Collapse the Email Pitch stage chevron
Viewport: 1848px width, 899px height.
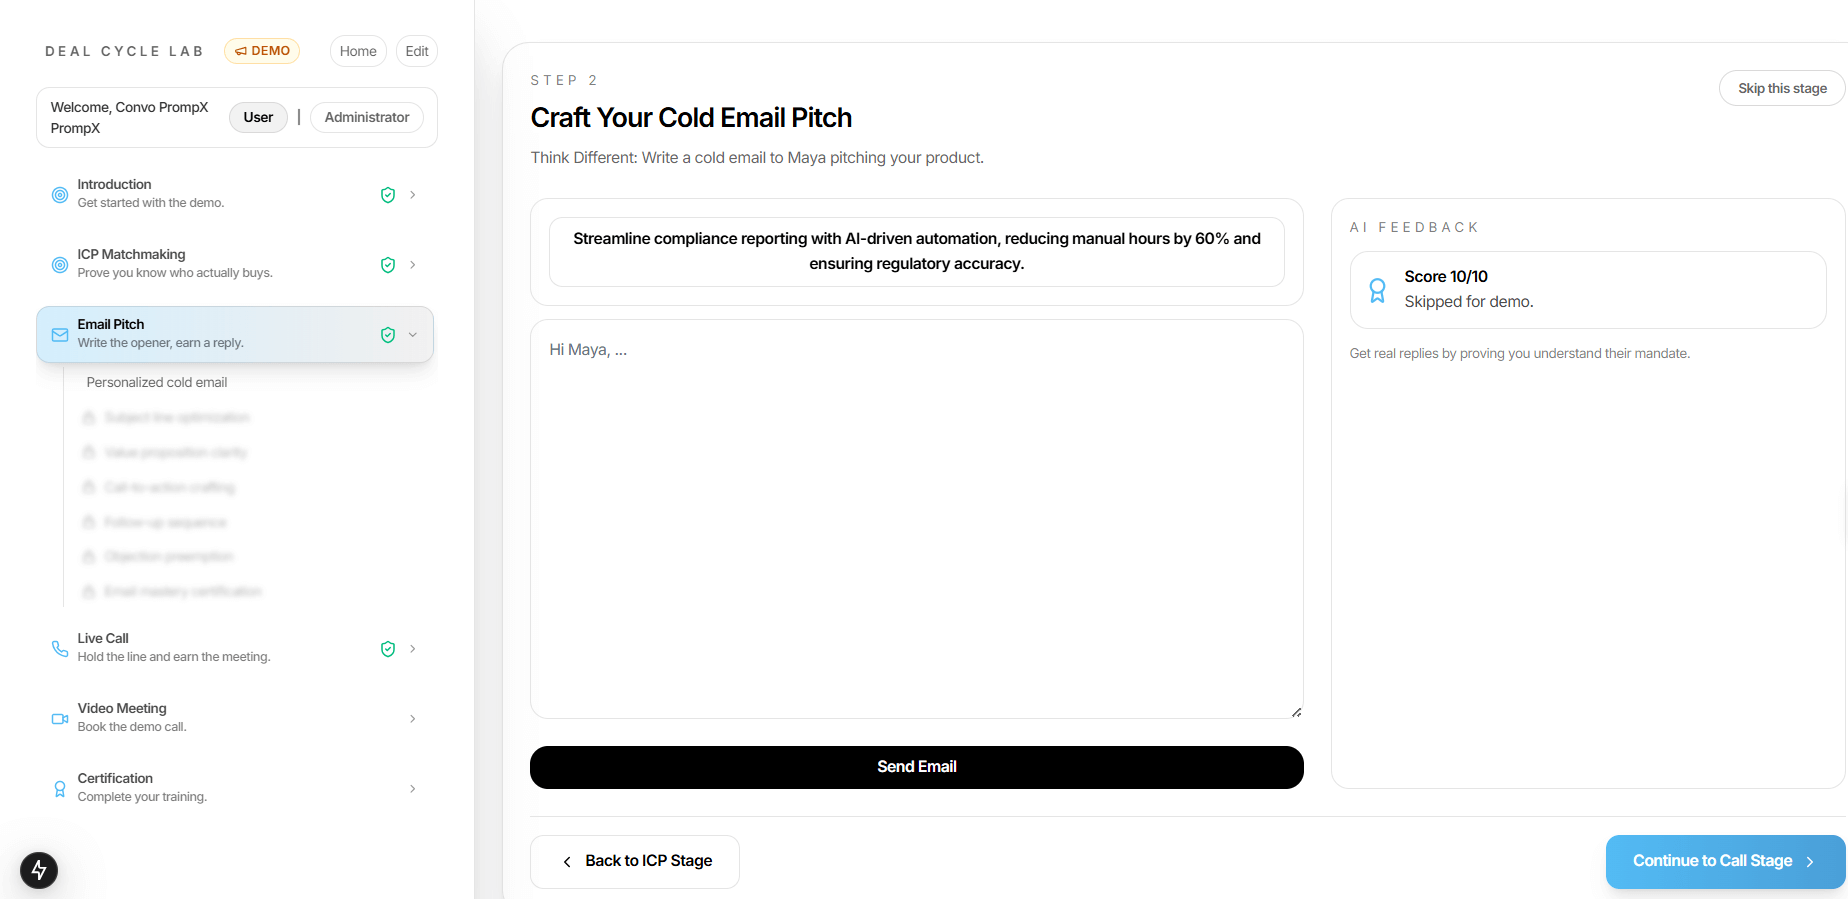click(412, 334)
